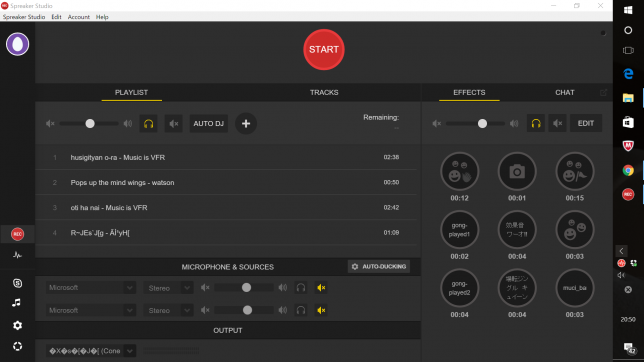The width and height of the screenshot is (644, 362).
Task: Adjust the effects volume slider
Action: click(476, 123)
